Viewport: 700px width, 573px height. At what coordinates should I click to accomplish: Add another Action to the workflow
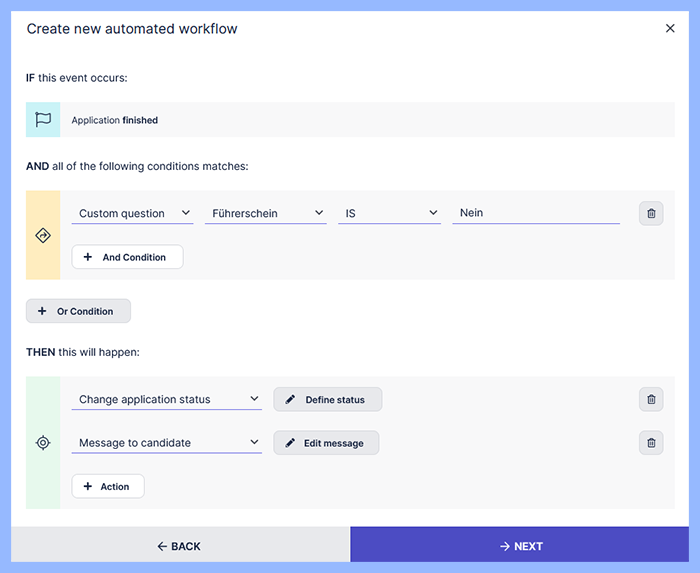click(x=108, y=487)
